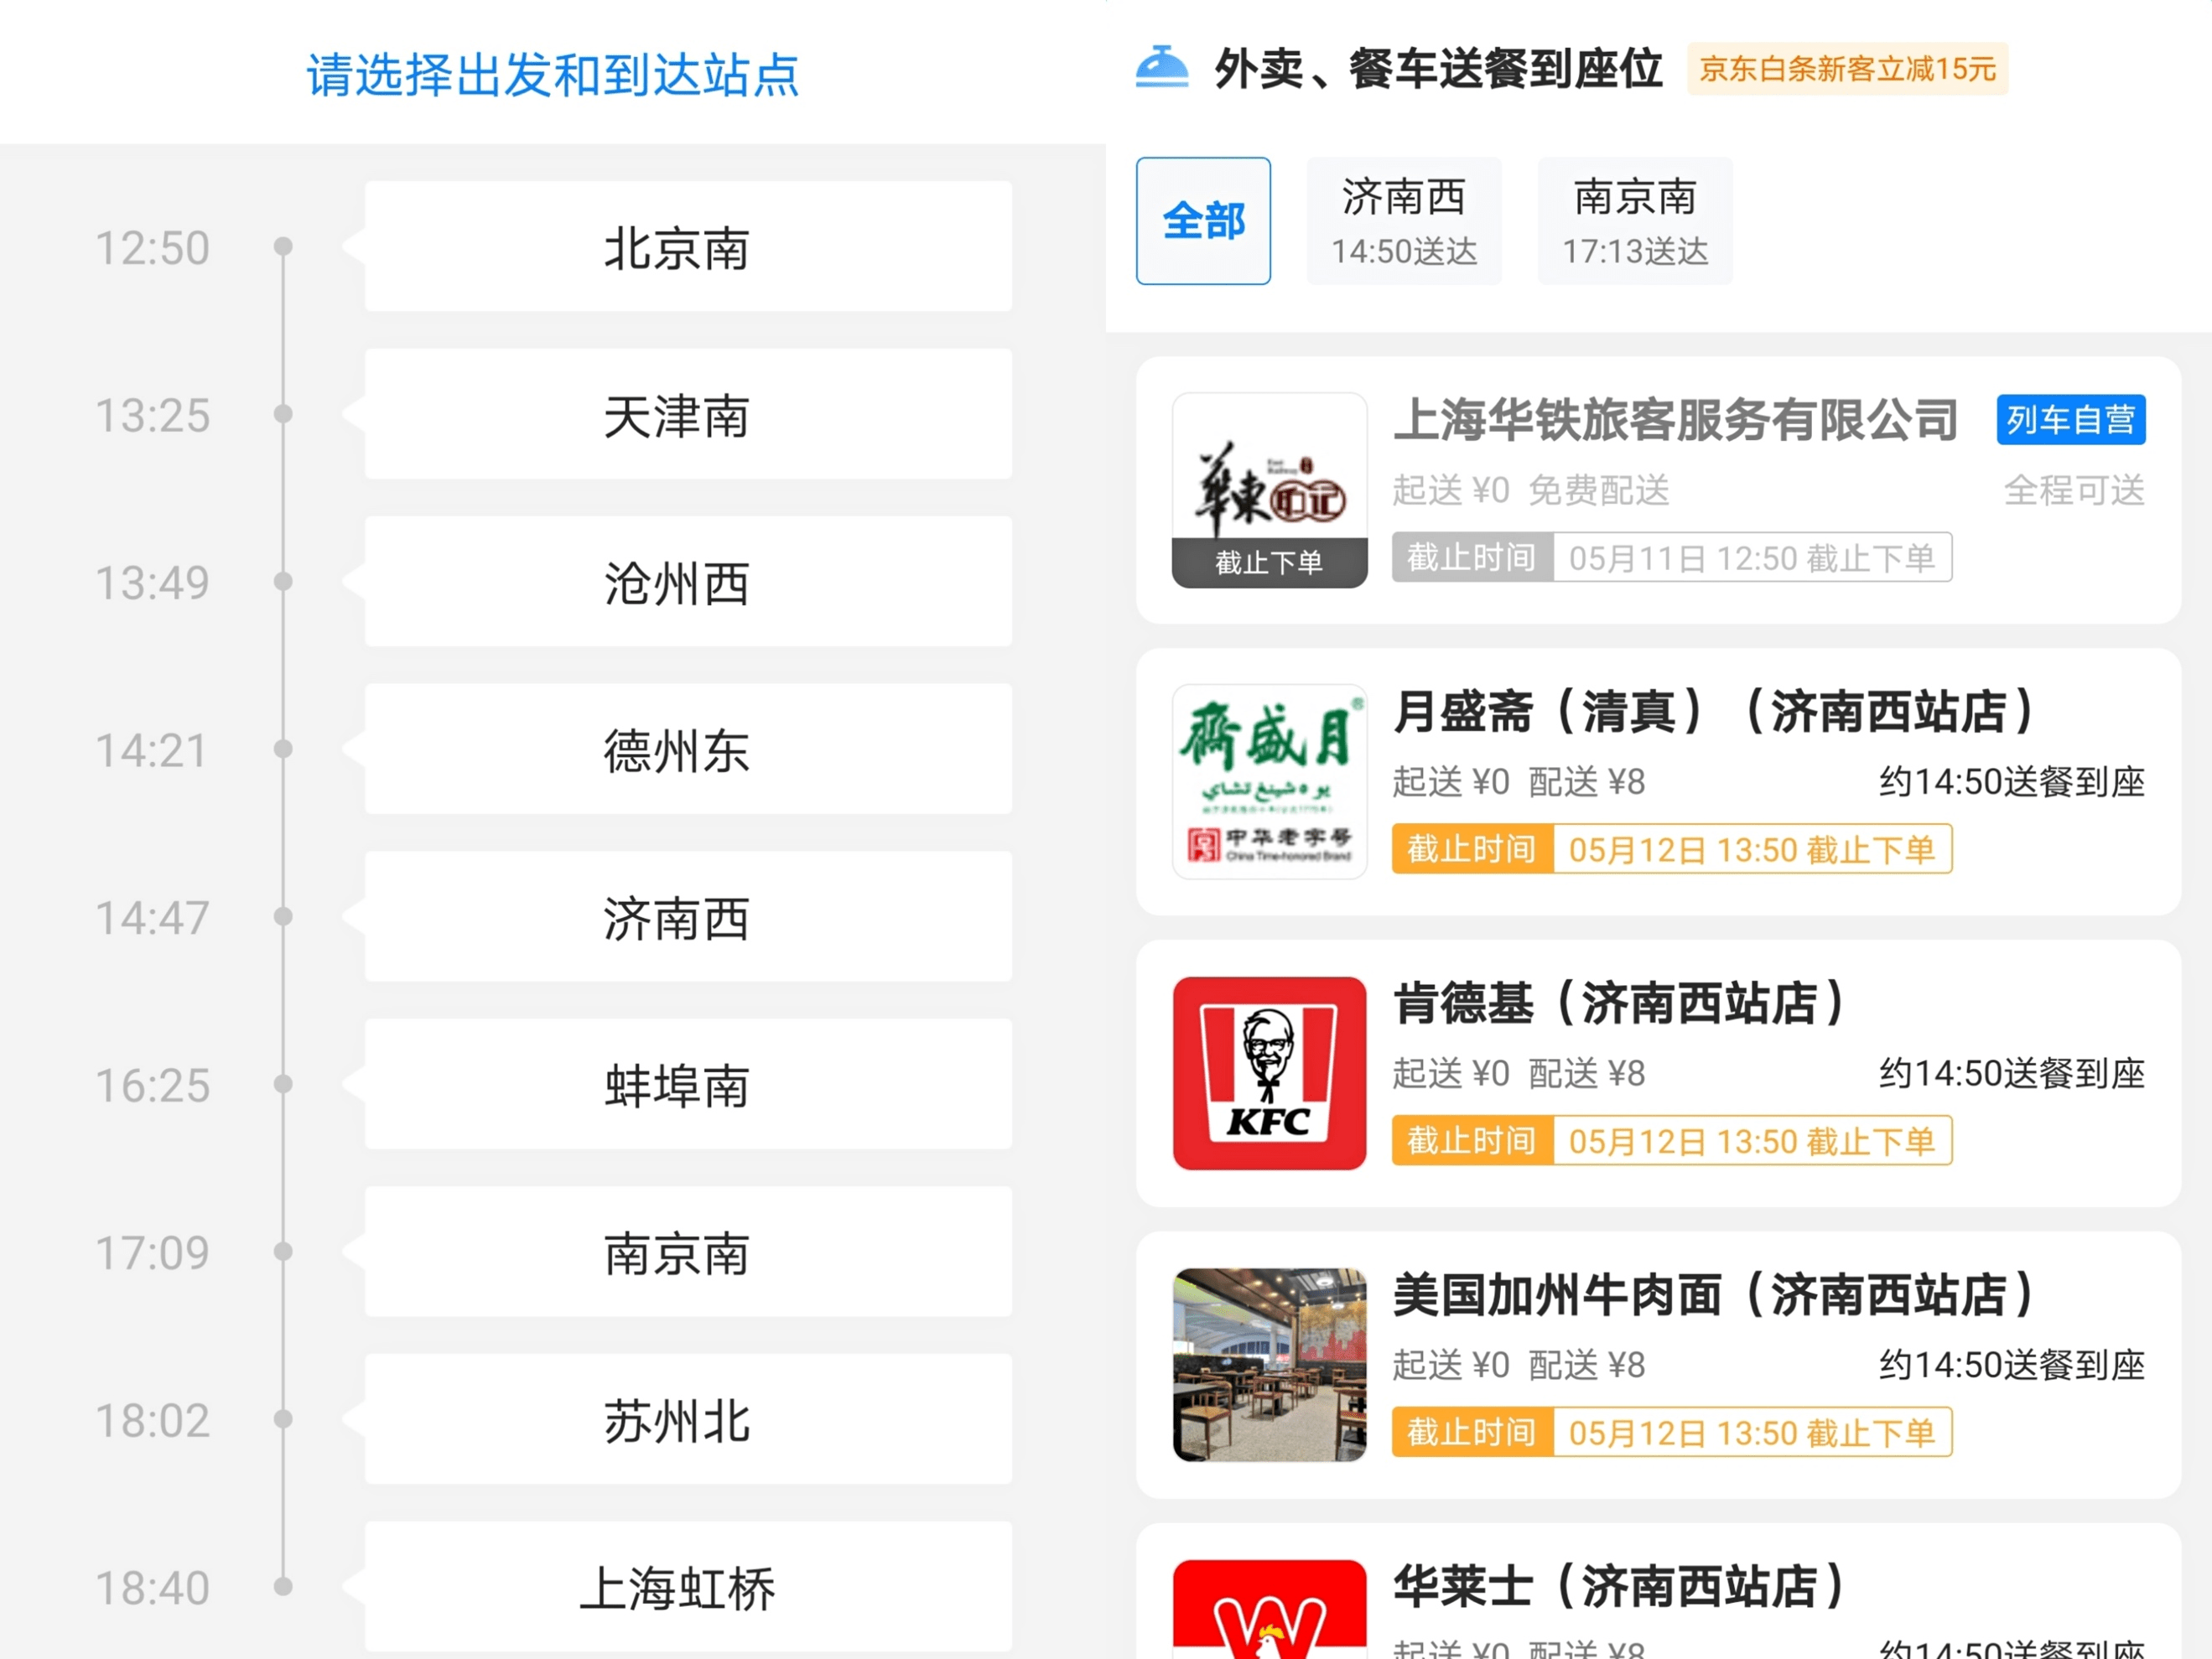2212x1659 pixels.
Task: Open 月盛斋 restaurant logo
Action: point(1269,782)
